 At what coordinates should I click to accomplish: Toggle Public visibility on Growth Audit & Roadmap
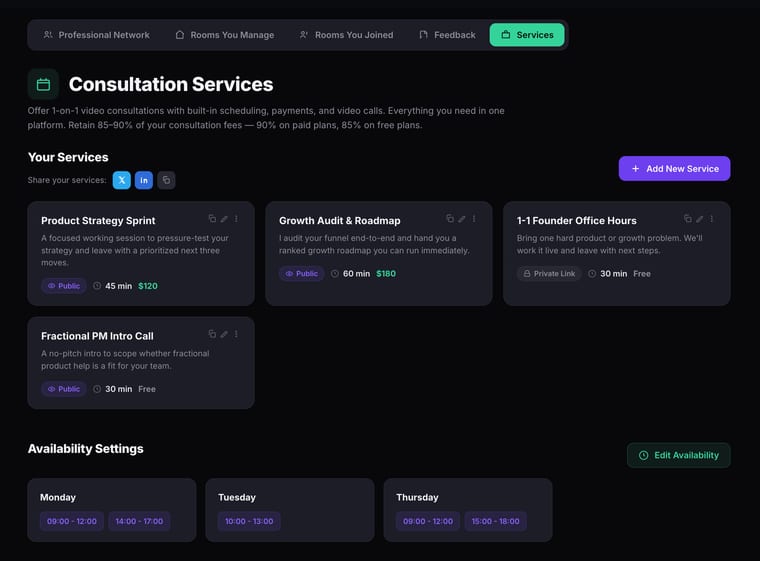[x=301, y=274]
